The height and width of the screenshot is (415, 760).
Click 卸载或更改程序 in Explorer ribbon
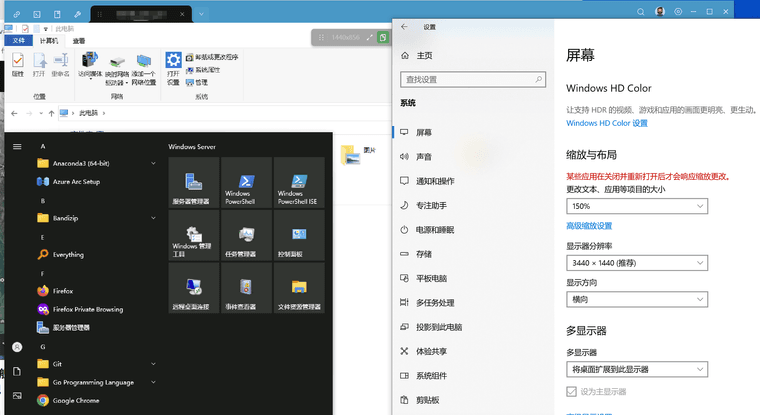(212, 57)
